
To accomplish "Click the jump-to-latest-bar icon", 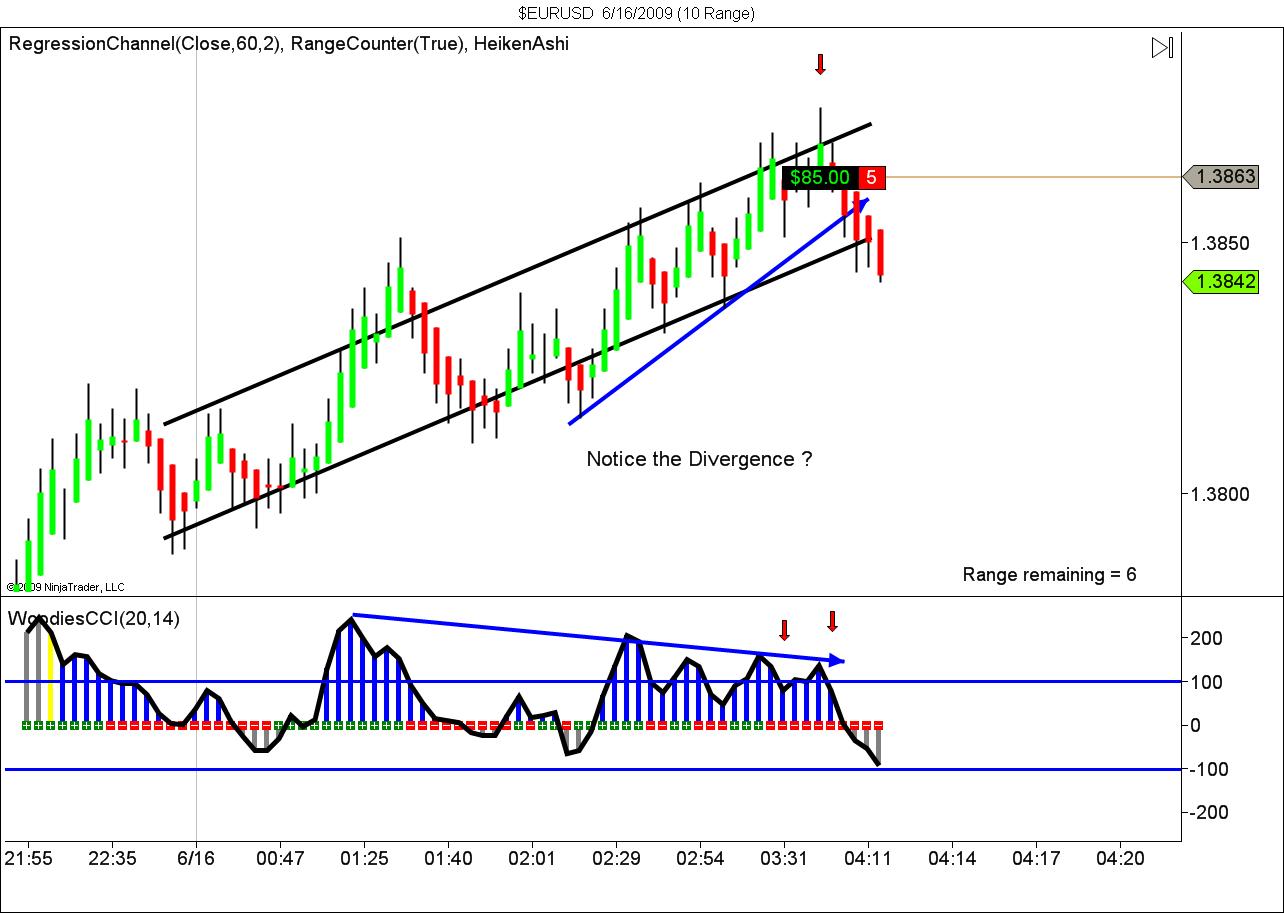I will coord(1162,46).
